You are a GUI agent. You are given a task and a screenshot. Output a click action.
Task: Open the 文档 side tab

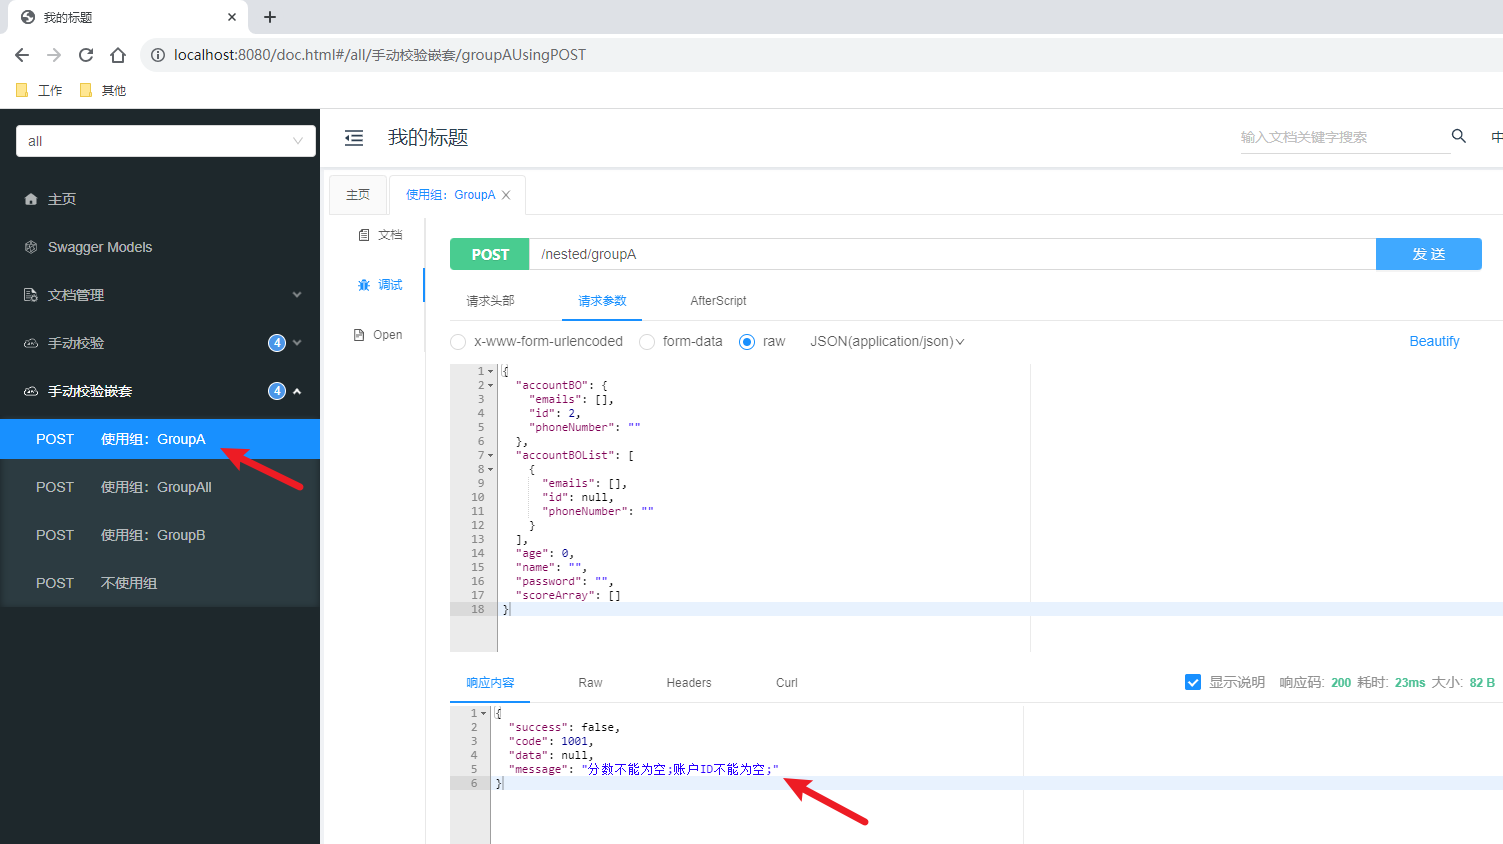(380, 235)
